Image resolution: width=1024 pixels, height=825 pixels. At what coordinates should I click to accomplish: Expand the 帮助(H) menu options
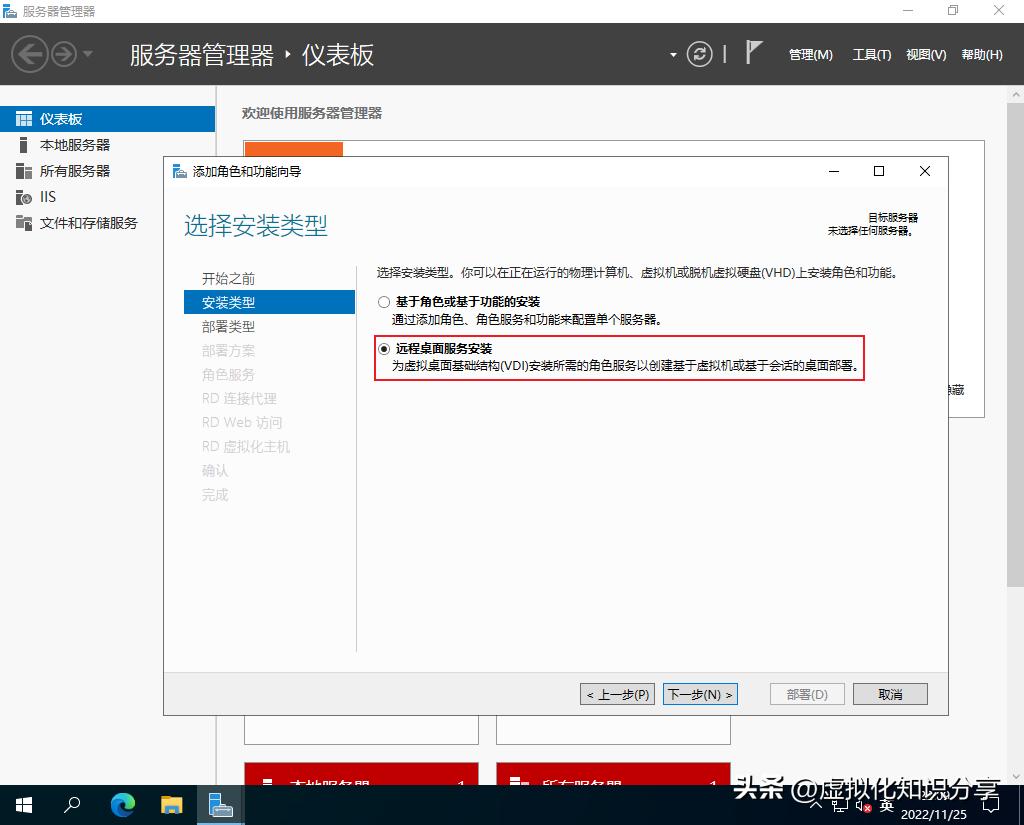pos(981,55)
